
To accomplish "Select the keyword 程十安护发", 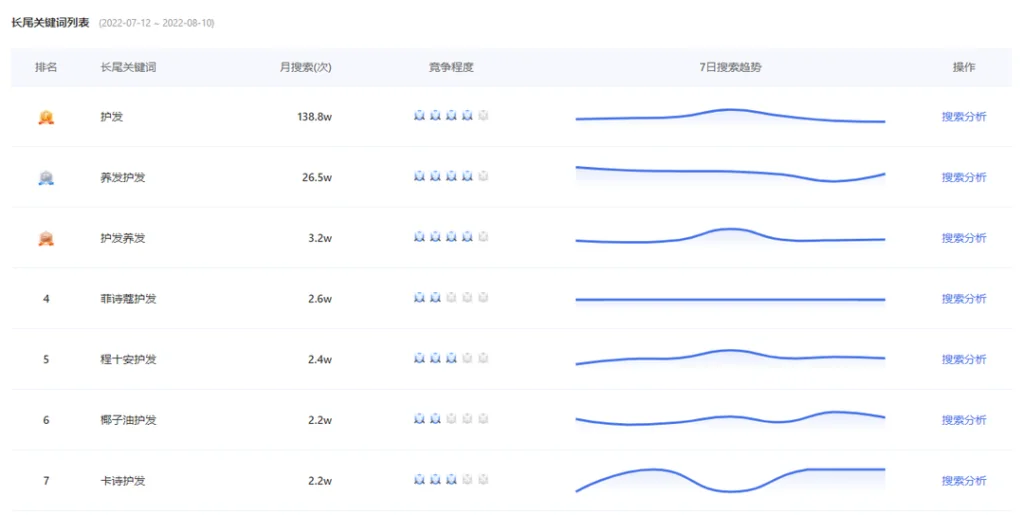I will (x=128, y=360).
